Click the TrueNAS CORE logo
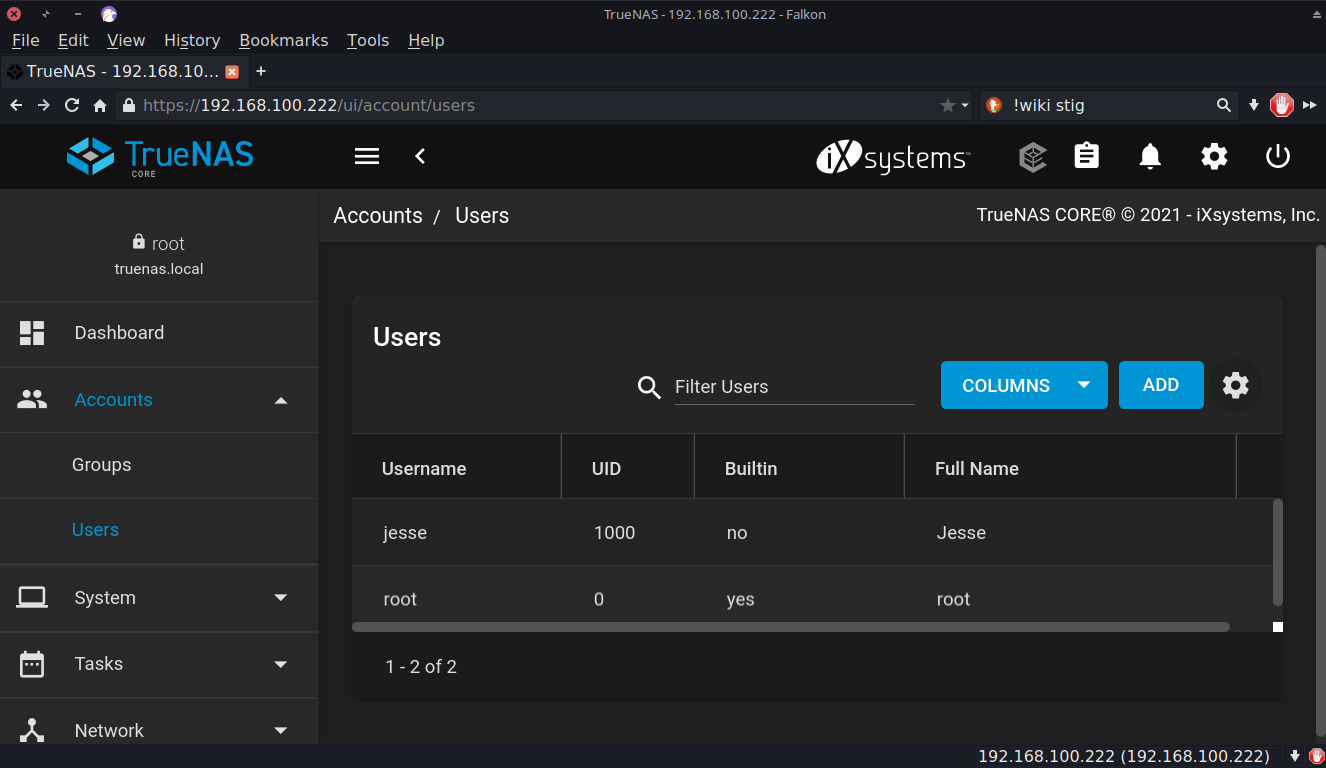1326x768 pixels. 160,157
